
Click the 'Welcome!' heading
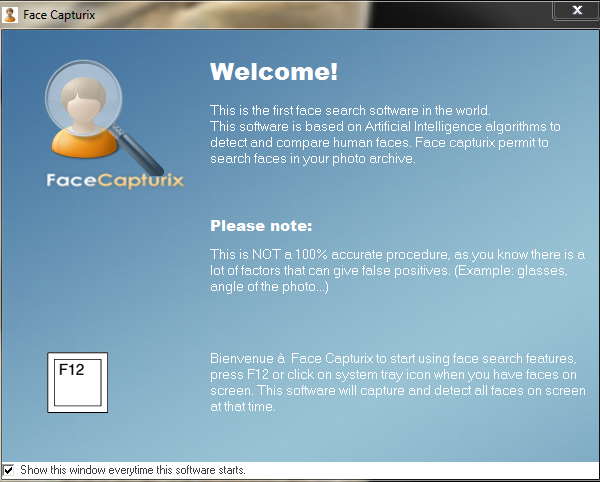pos(274,72)
